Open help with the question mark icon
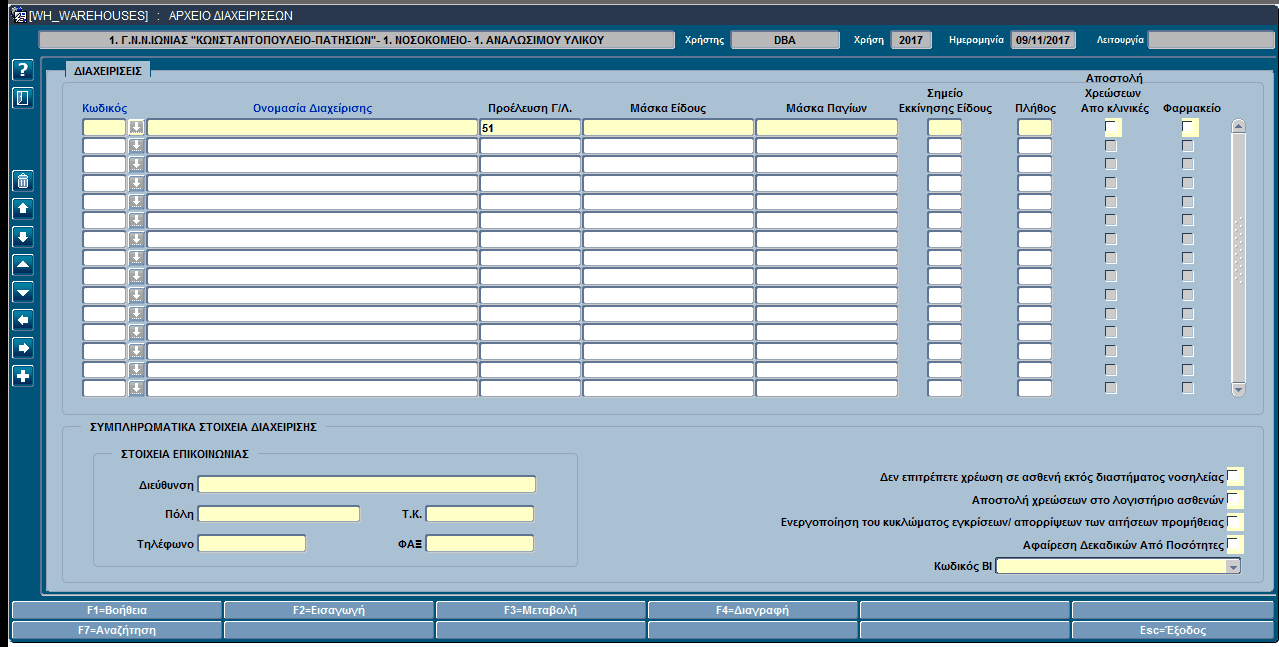1279x647 pixels. click(x=23, y=70)
